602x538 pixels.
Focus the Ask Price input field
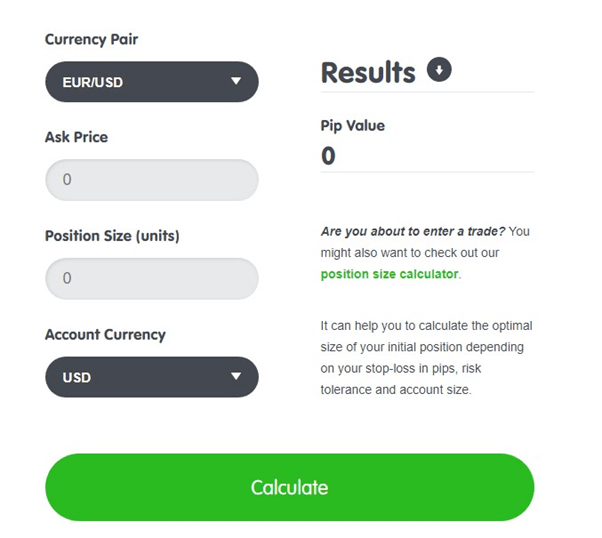[x=152, y=180]
